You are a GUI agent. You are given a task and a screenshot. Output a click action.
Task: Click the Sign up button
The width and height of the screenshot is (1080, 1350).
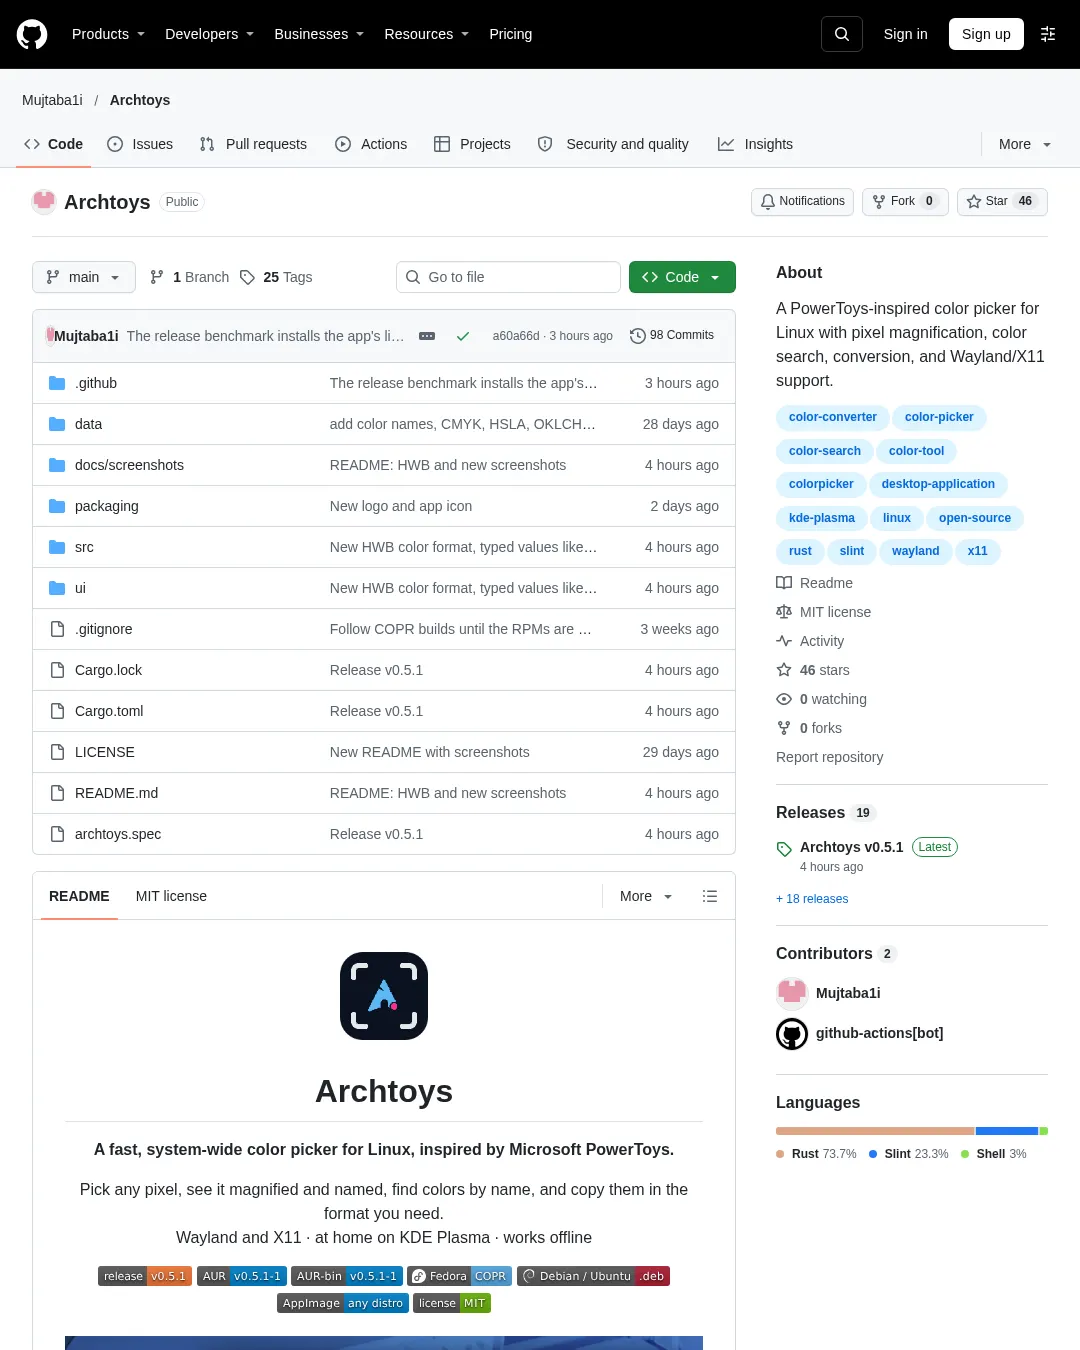click(986, 34)
